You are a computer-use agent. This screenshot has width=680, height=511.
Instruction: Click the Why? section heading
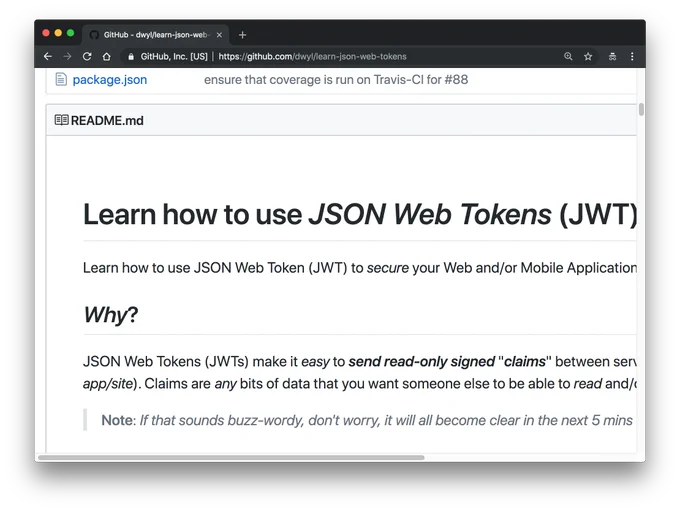pyautogui.click(x=111, y=315)
